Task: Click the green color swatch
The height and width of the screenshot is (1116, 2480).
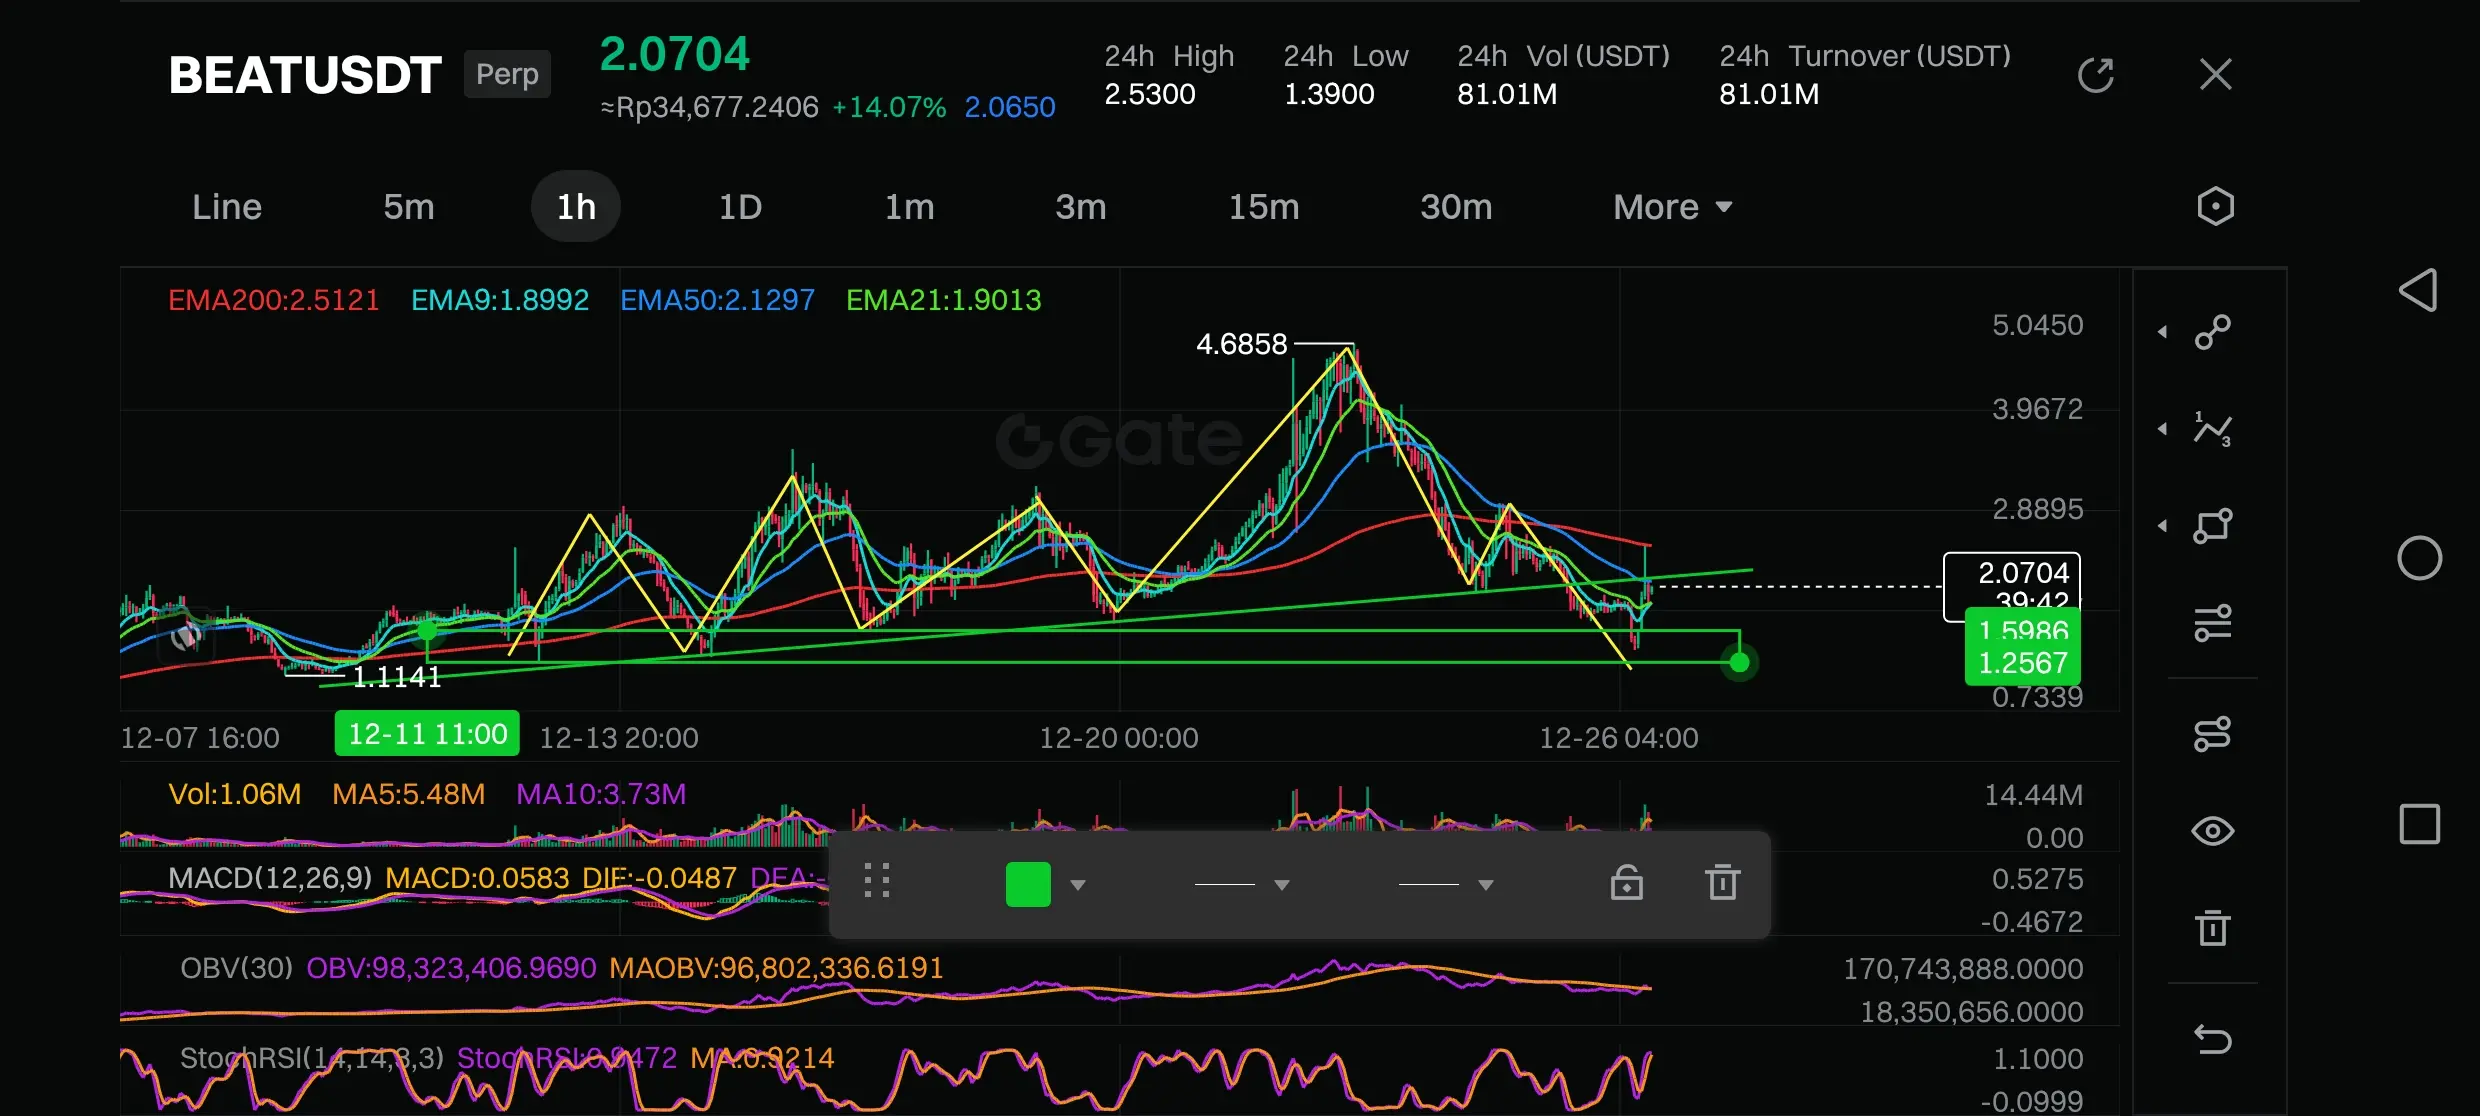Action: (x=1028, y=885)
